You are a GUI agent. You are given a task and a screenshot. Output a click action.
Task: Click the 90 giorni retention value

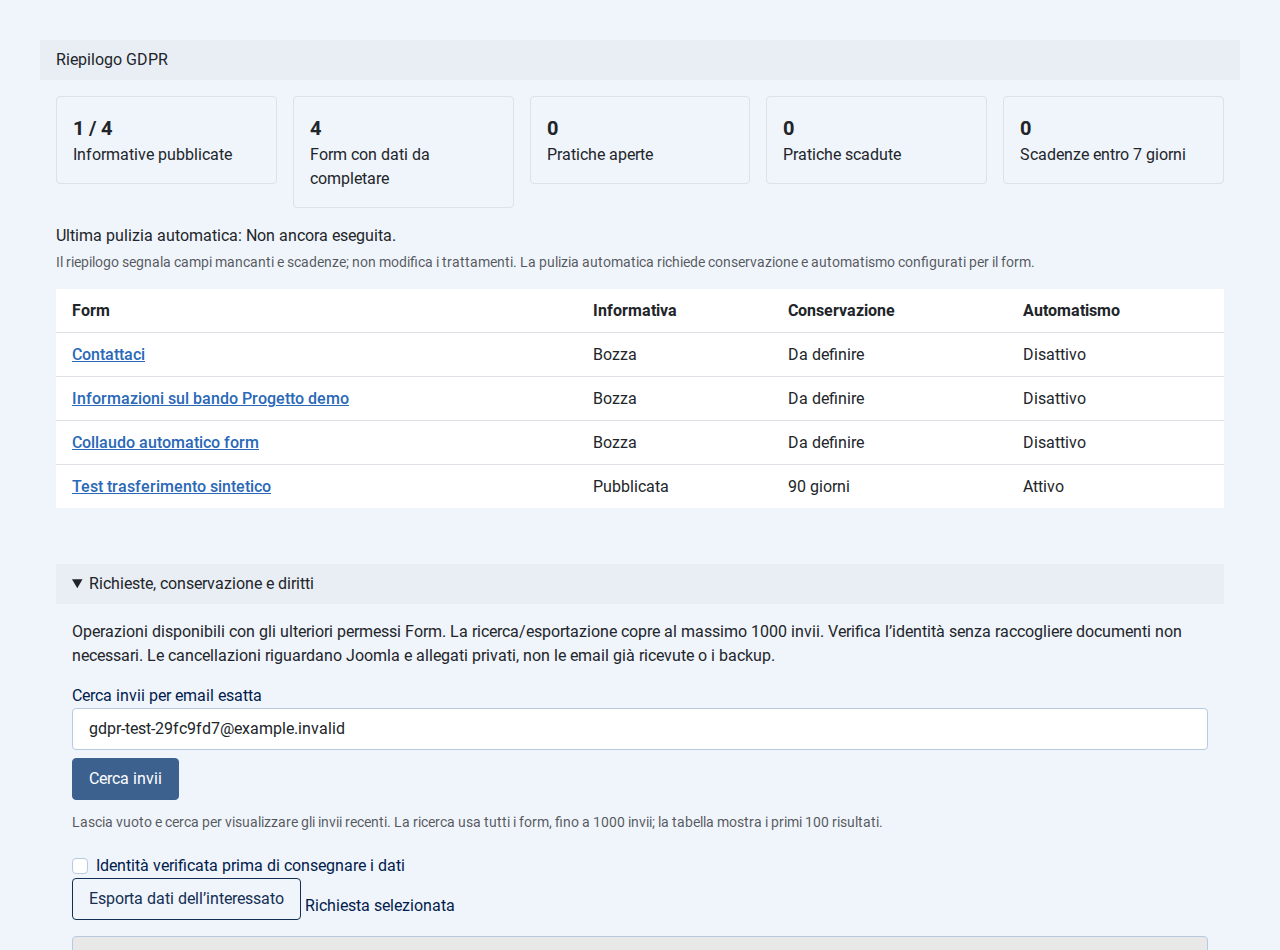click(x=819, y=487)
